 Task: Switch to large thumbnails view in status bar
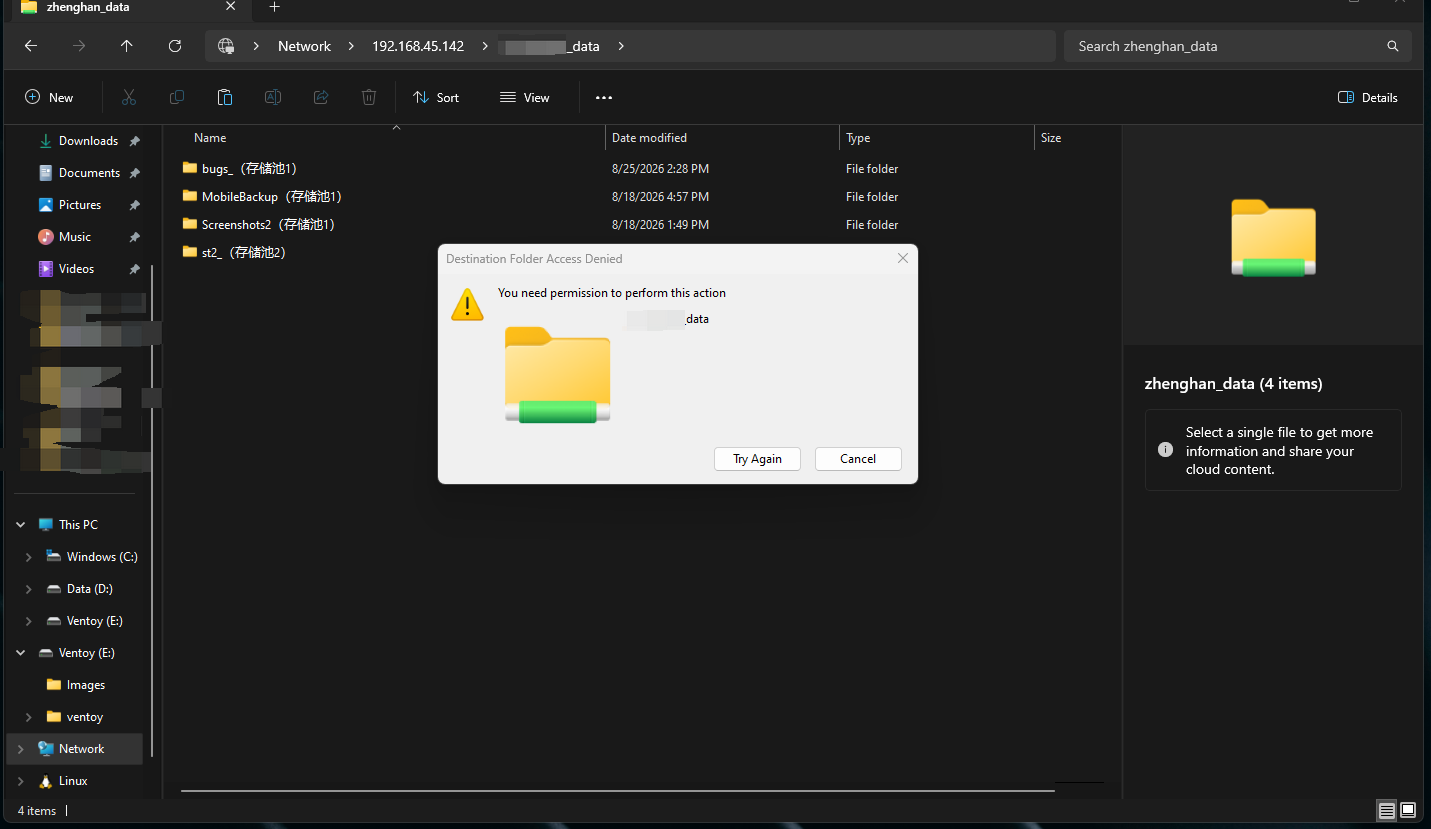(x=1408, y=810)
